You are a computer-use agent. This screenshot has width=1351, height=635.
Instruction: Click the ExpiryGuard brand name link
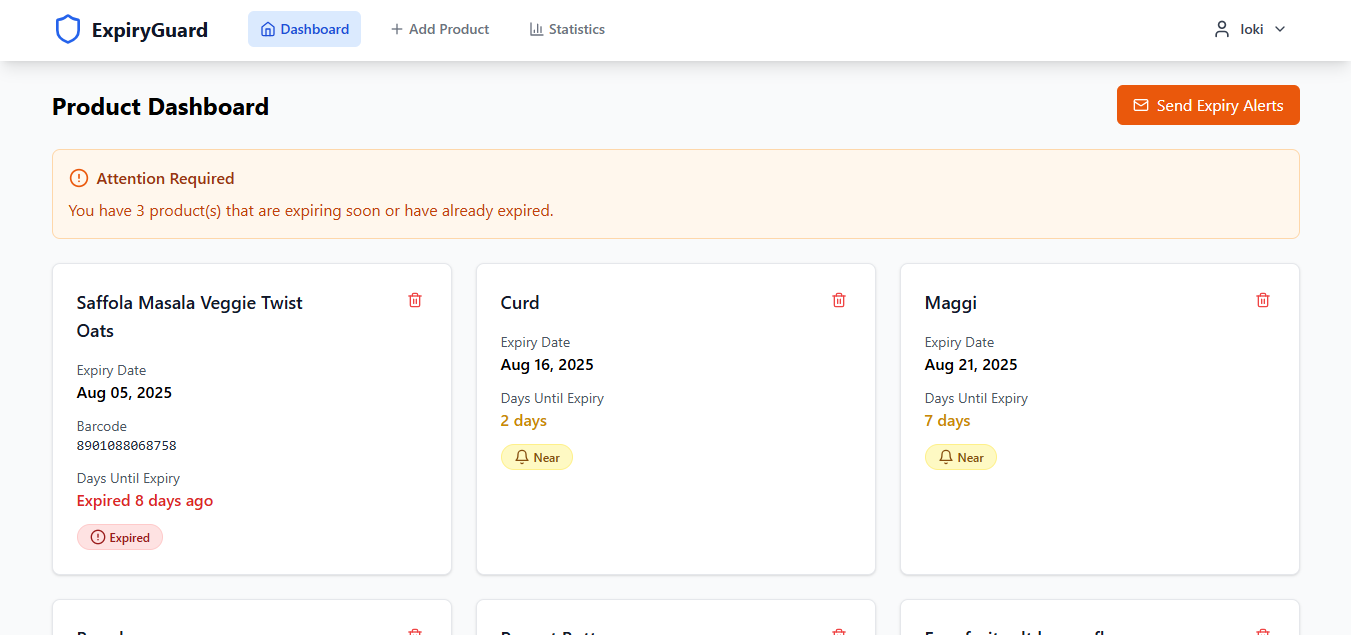click(149, 30)
